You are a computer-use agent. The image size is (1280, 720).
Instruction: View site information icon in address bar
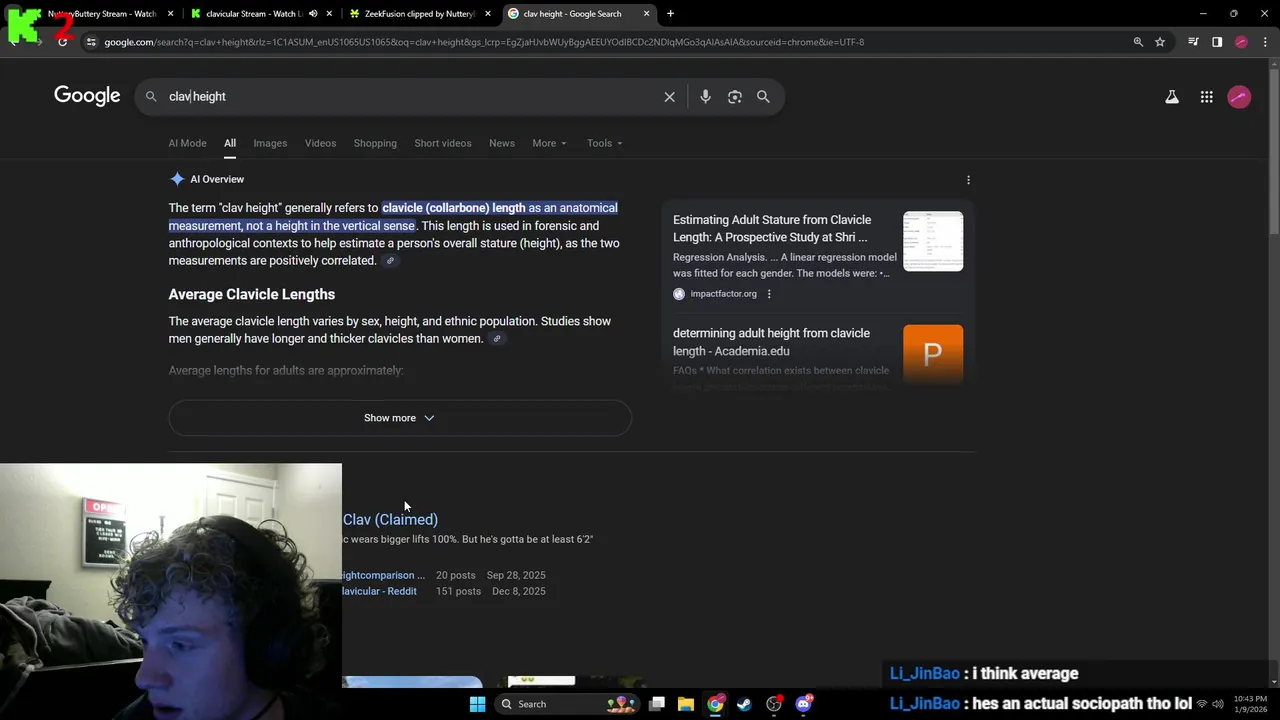(91, 42)
